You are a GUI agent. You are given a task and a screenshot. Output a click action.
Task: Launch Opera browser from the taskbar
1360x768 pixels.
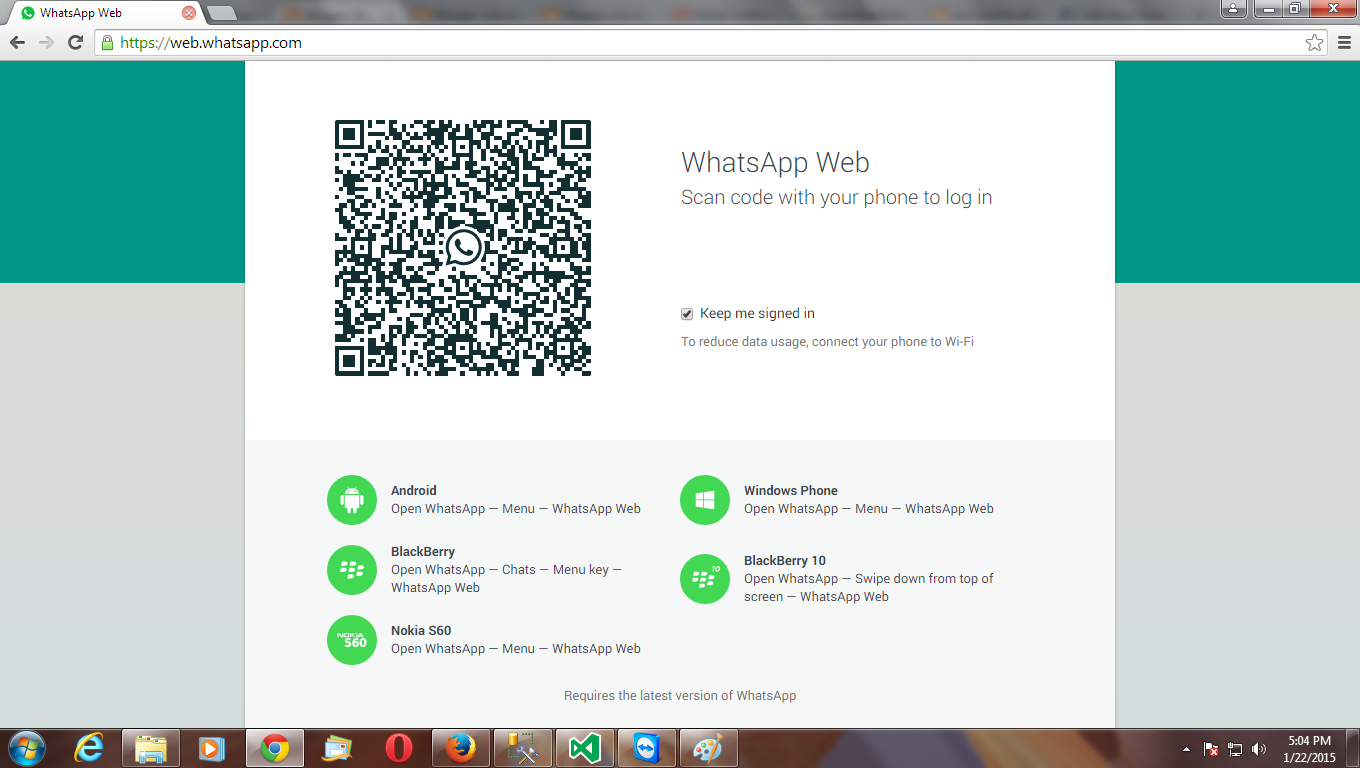pyautogui.click(x=399, y=748)
